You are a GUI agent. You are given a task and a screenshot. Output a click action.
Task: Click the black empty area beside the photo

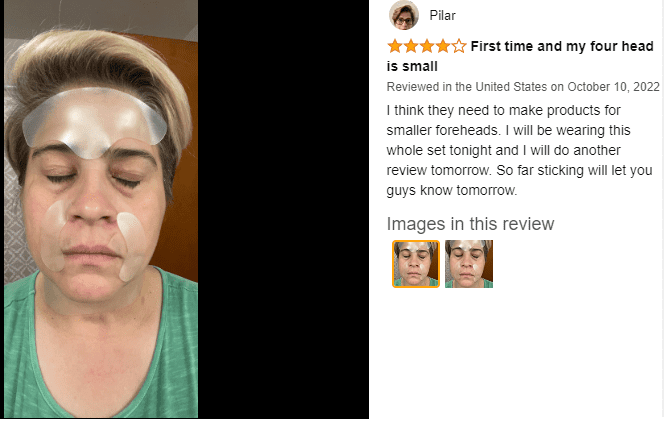pyautogui.click(x=283, y=209)
